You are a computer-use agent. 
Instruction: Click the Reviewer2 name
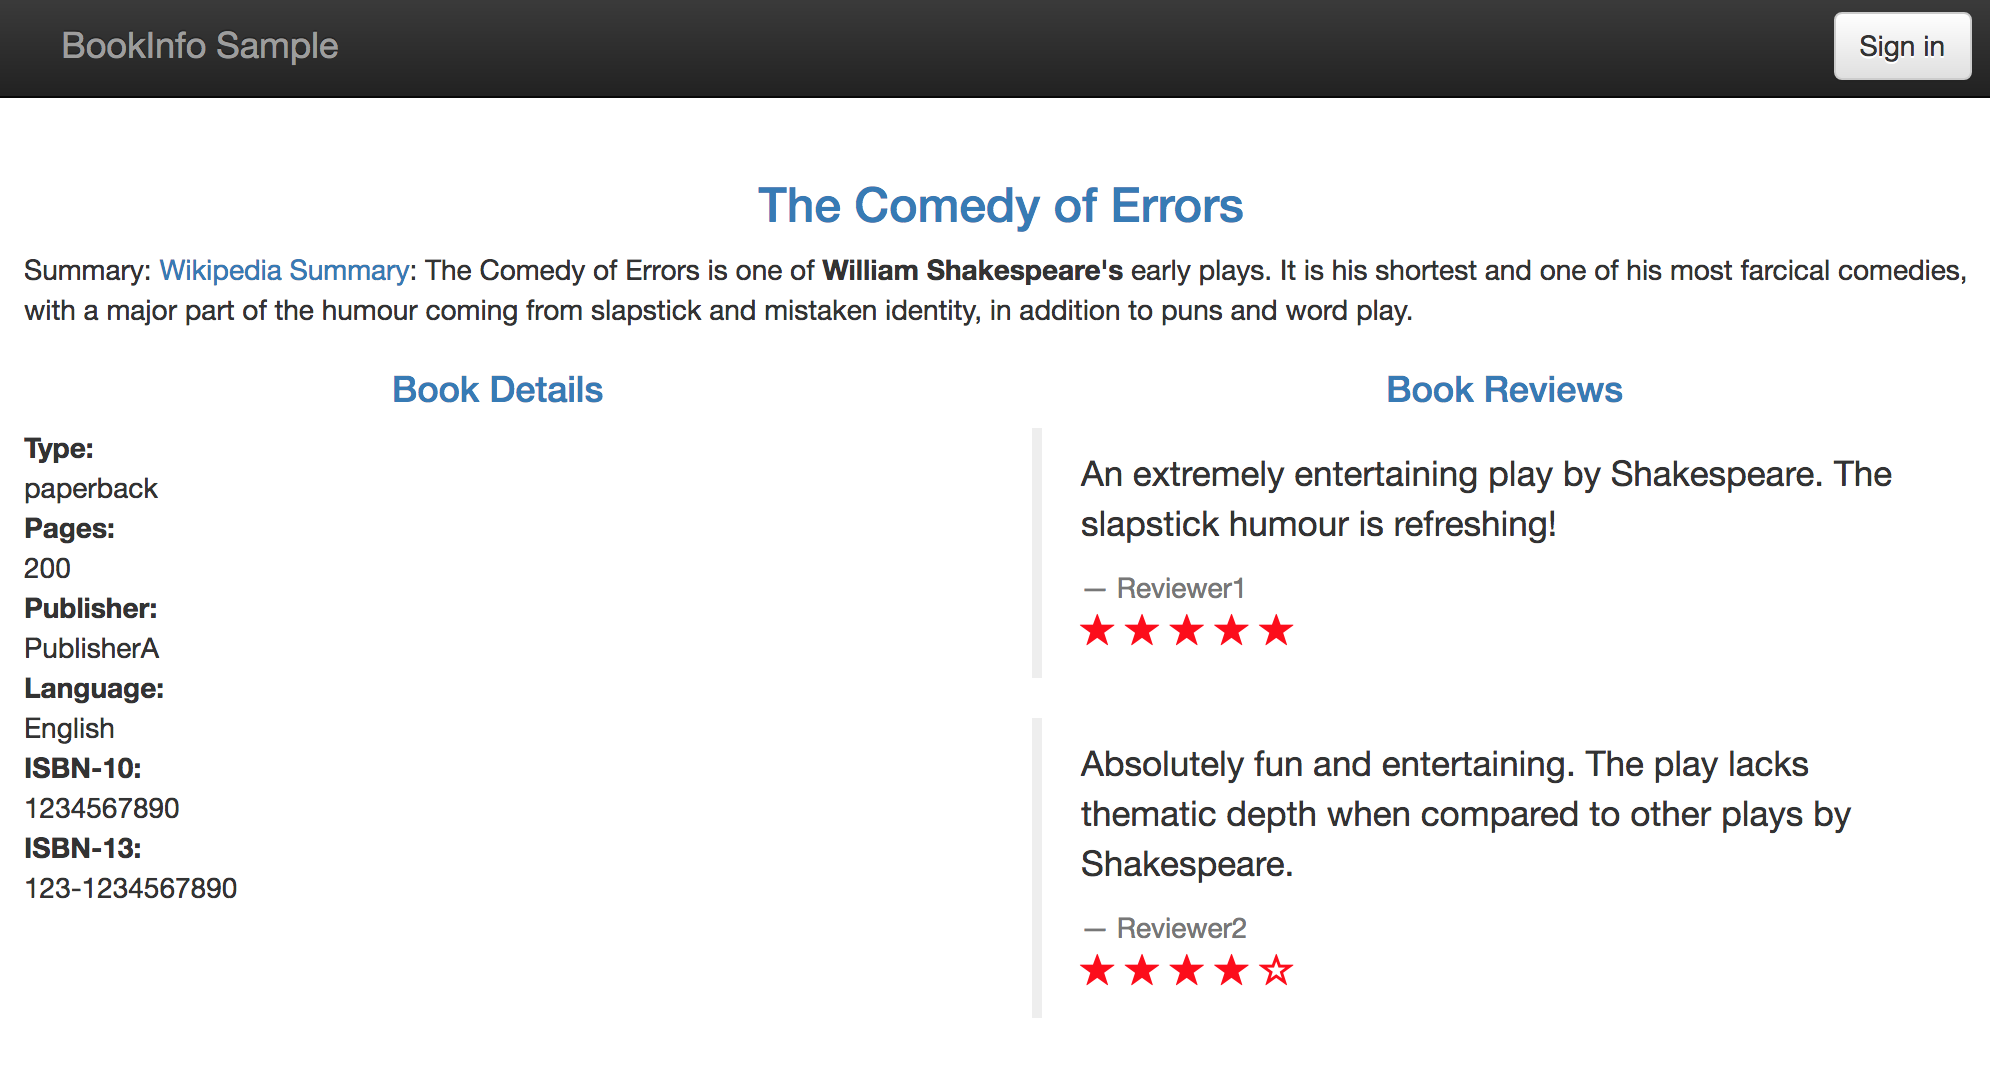point(1181,929)
